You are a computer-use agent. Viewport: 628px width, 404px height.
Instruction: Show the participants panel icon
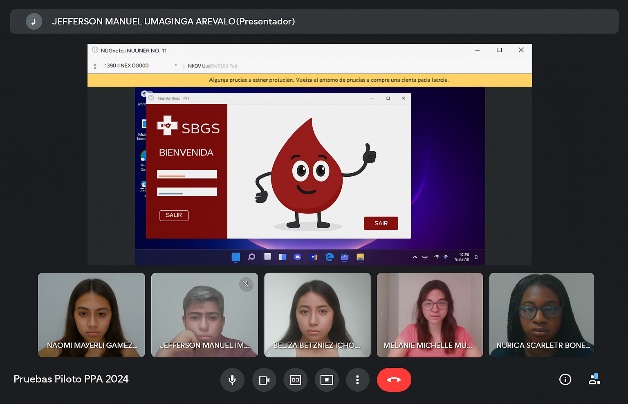pyautogui.click(x=595, y=380)
